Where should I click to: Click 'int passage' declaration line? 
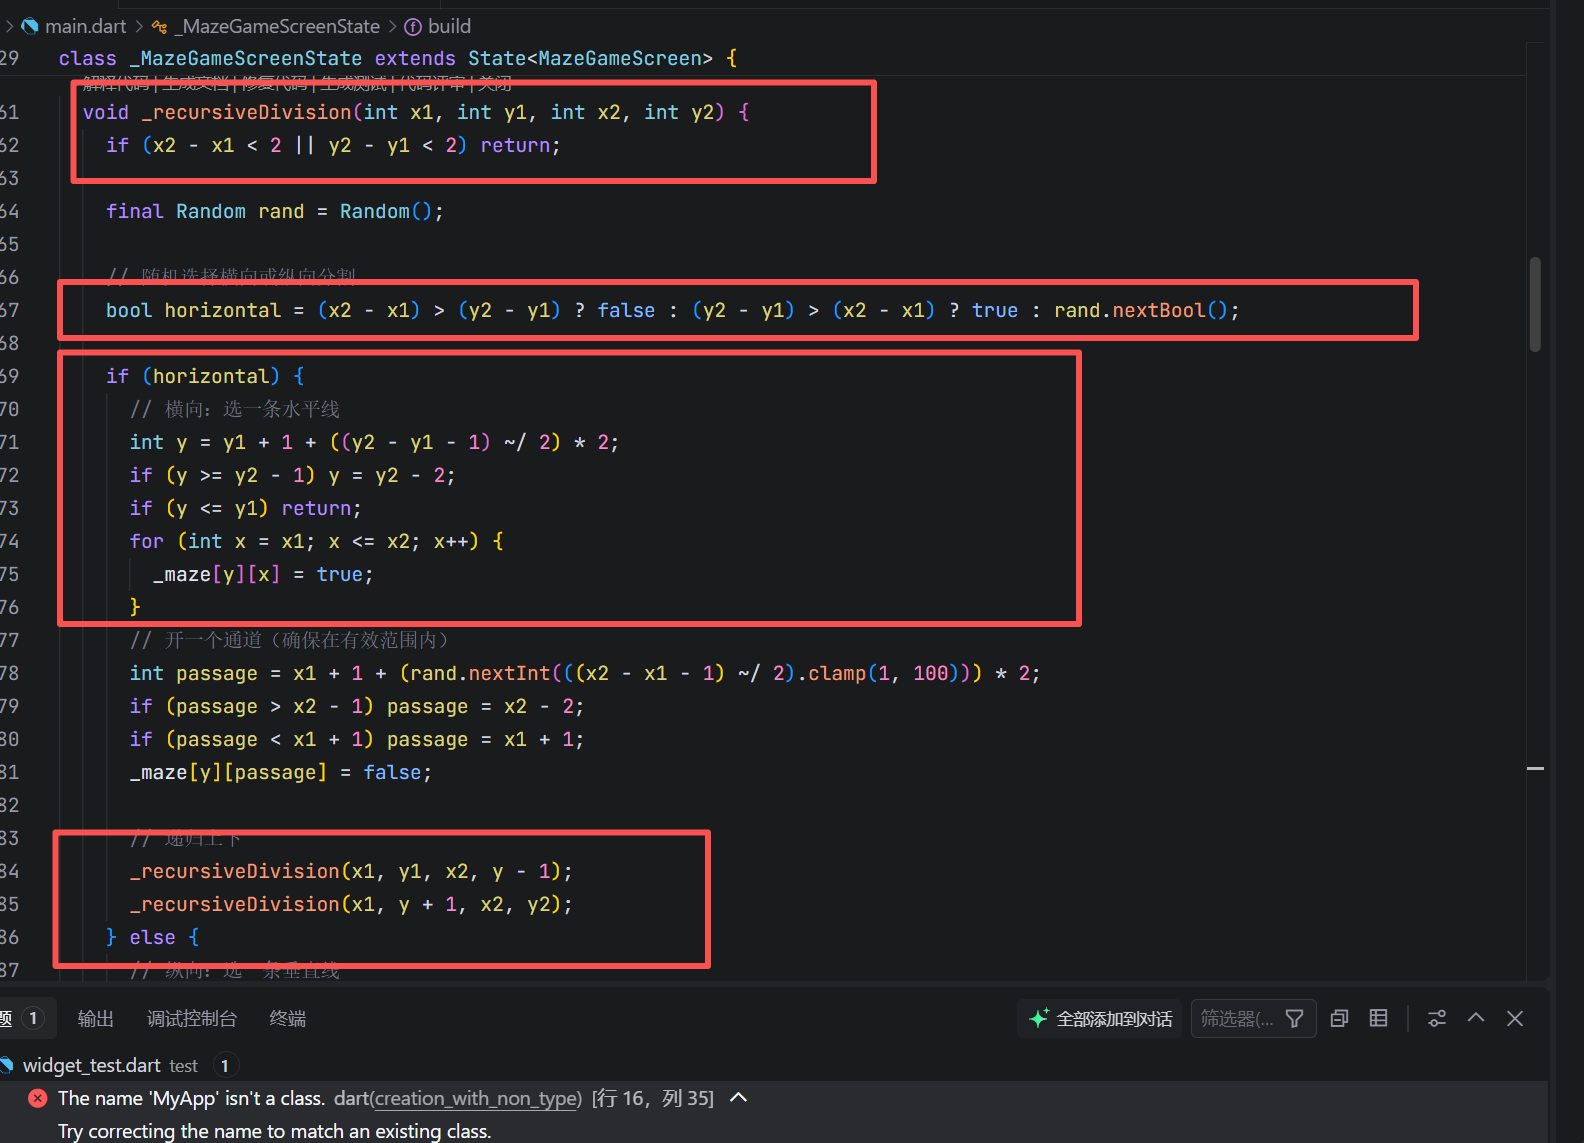pos(585,673)
